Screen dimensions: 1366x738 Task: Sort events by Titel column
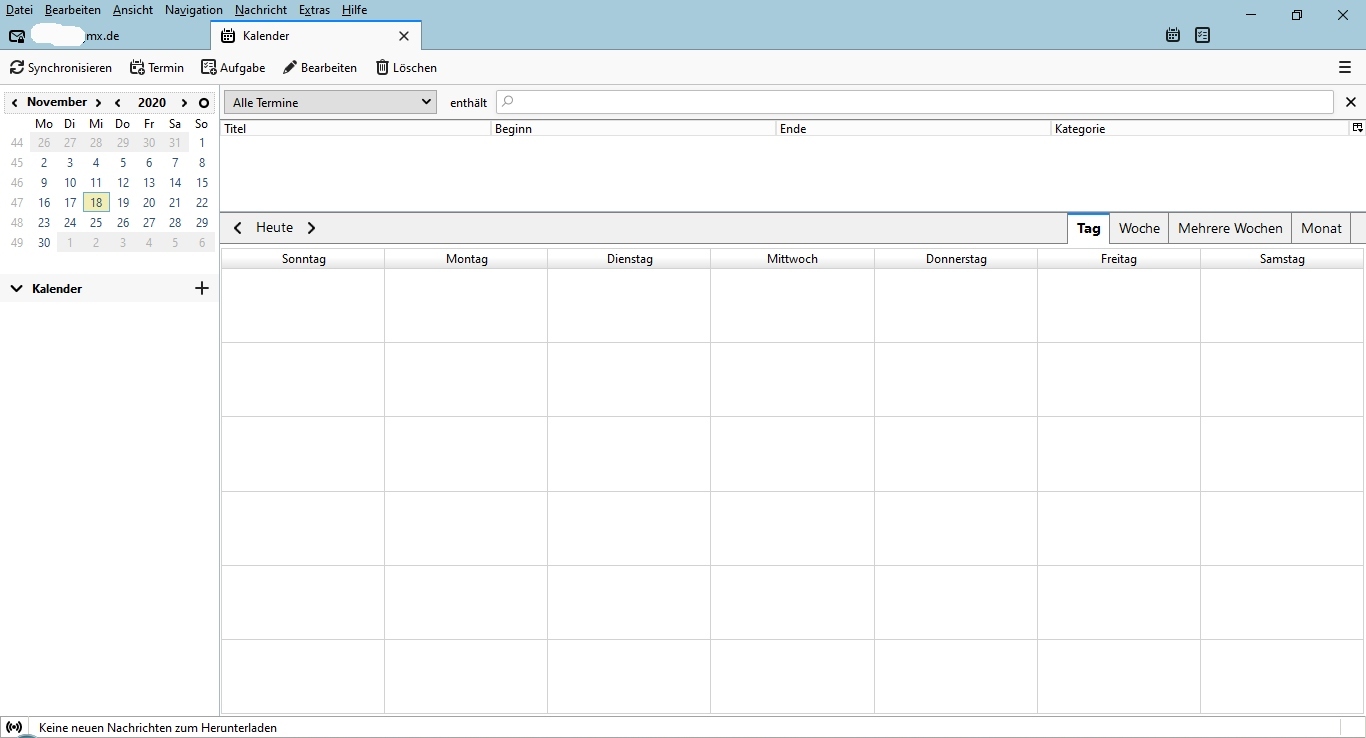click(355, 129)
